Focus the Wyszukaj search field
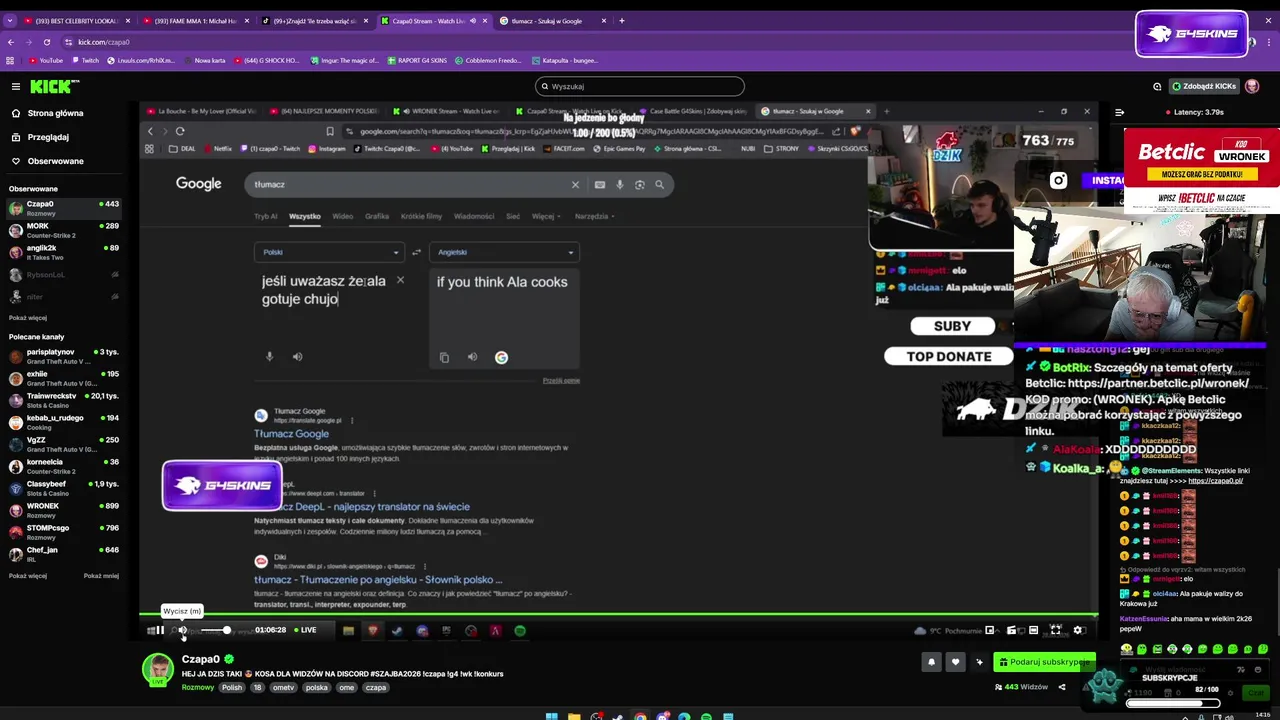The image size is (1280, 720). (640, 86)
